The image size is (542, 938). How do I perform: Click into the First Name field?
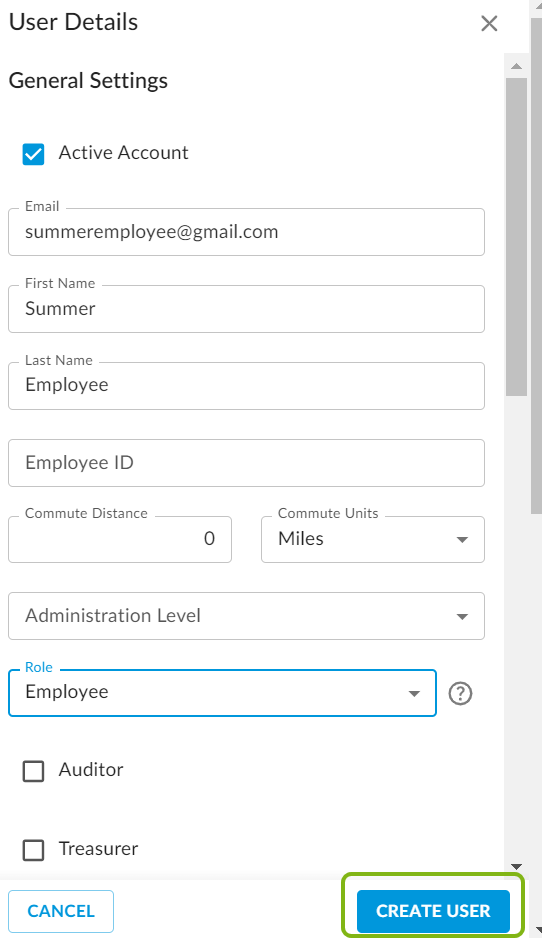[246, 309]
